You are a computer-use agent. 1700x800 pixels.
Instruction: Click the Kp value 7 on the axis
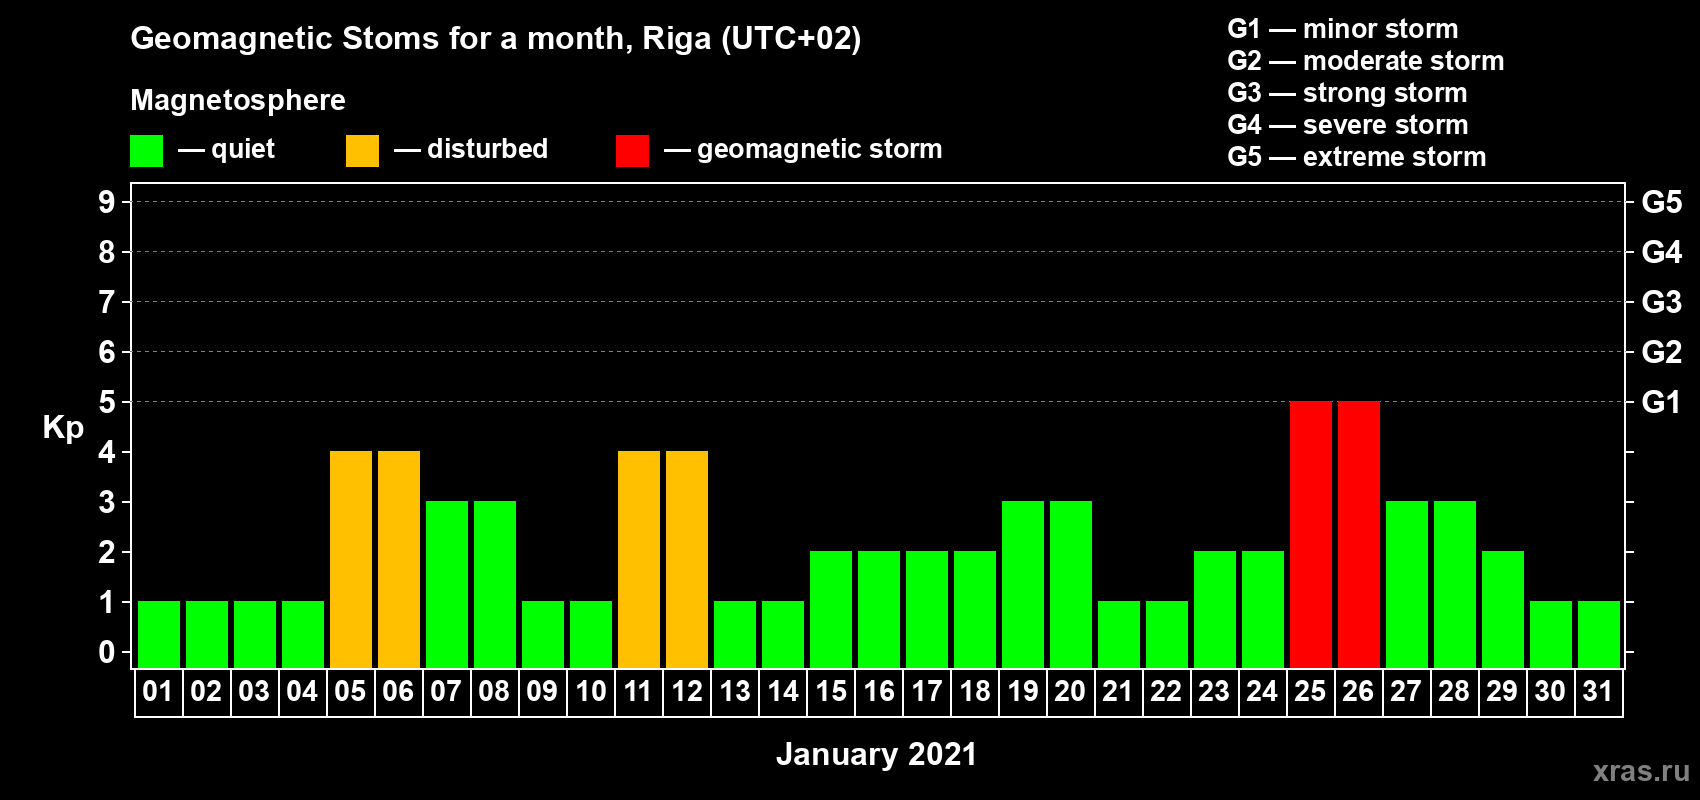point(107,302)
